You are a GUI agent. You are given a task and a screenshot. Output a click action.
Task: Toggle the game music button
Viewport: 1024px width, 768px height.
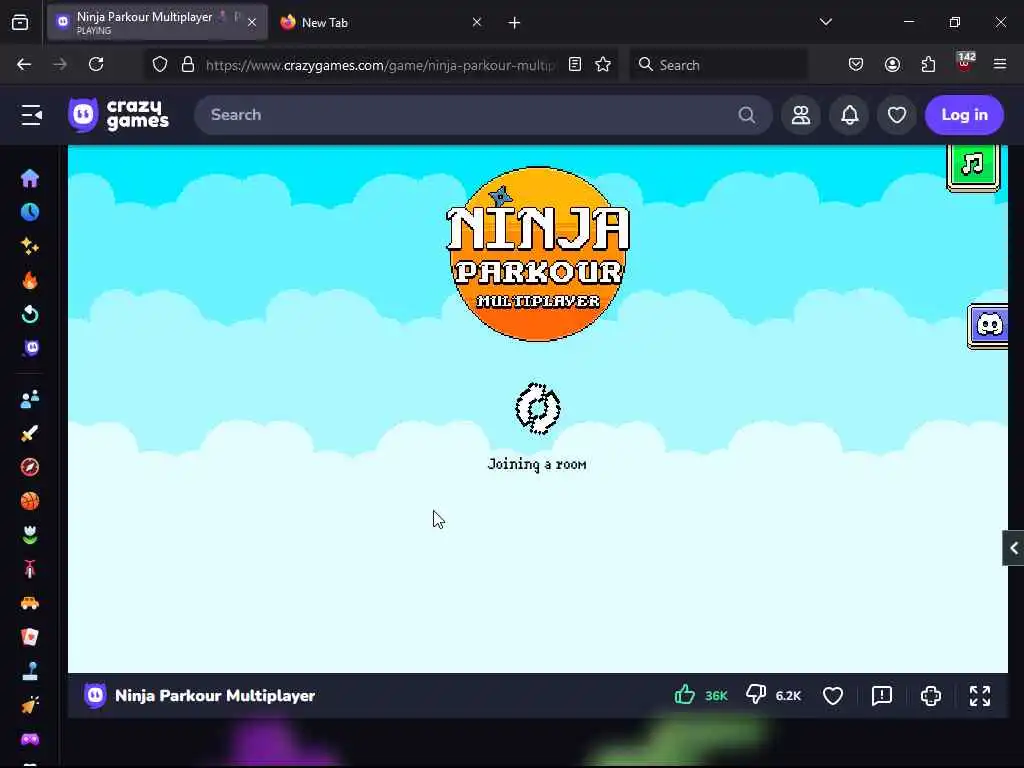coord(973,165)
